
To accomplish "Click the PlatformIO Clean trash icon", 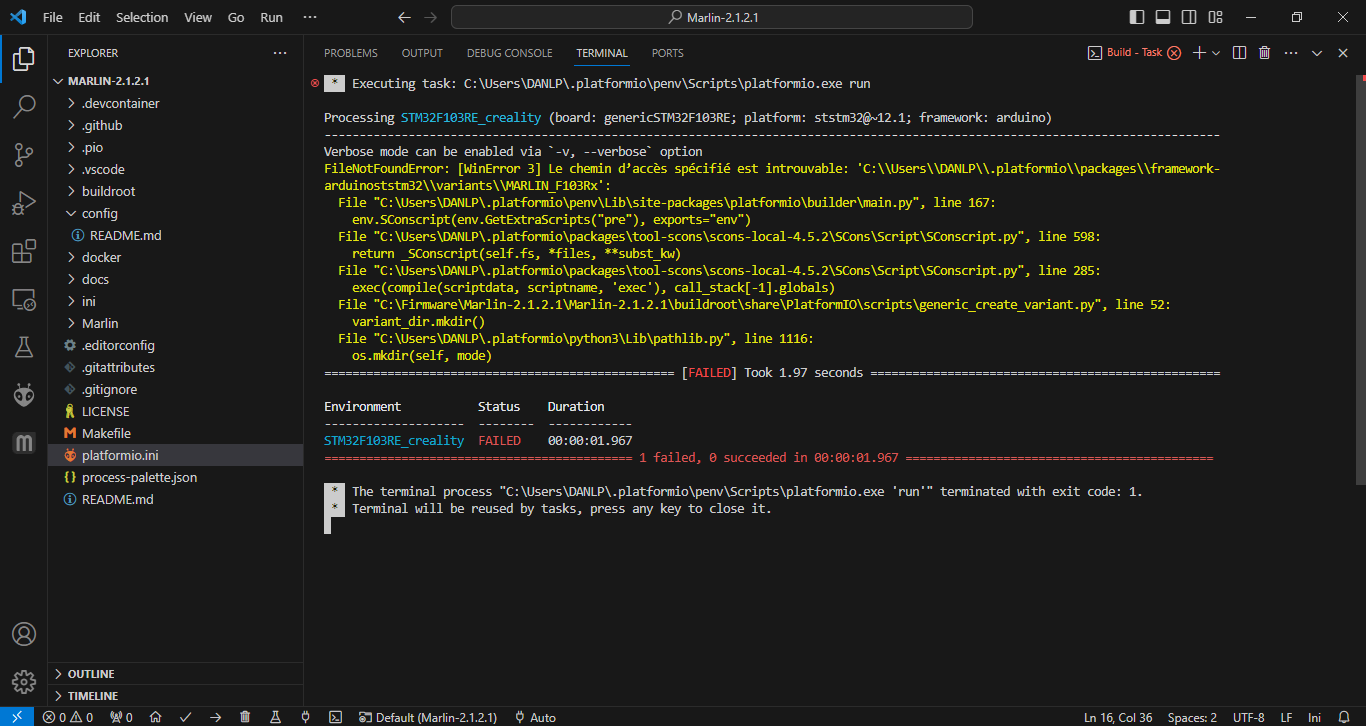I will 245,717.
